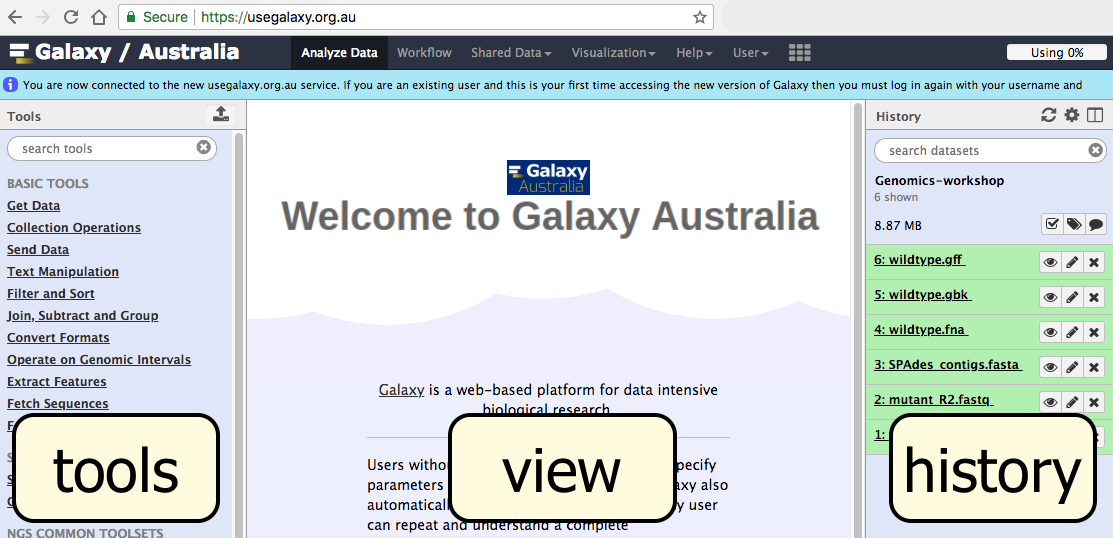Open the User dropdown menu

coord(751,53)
